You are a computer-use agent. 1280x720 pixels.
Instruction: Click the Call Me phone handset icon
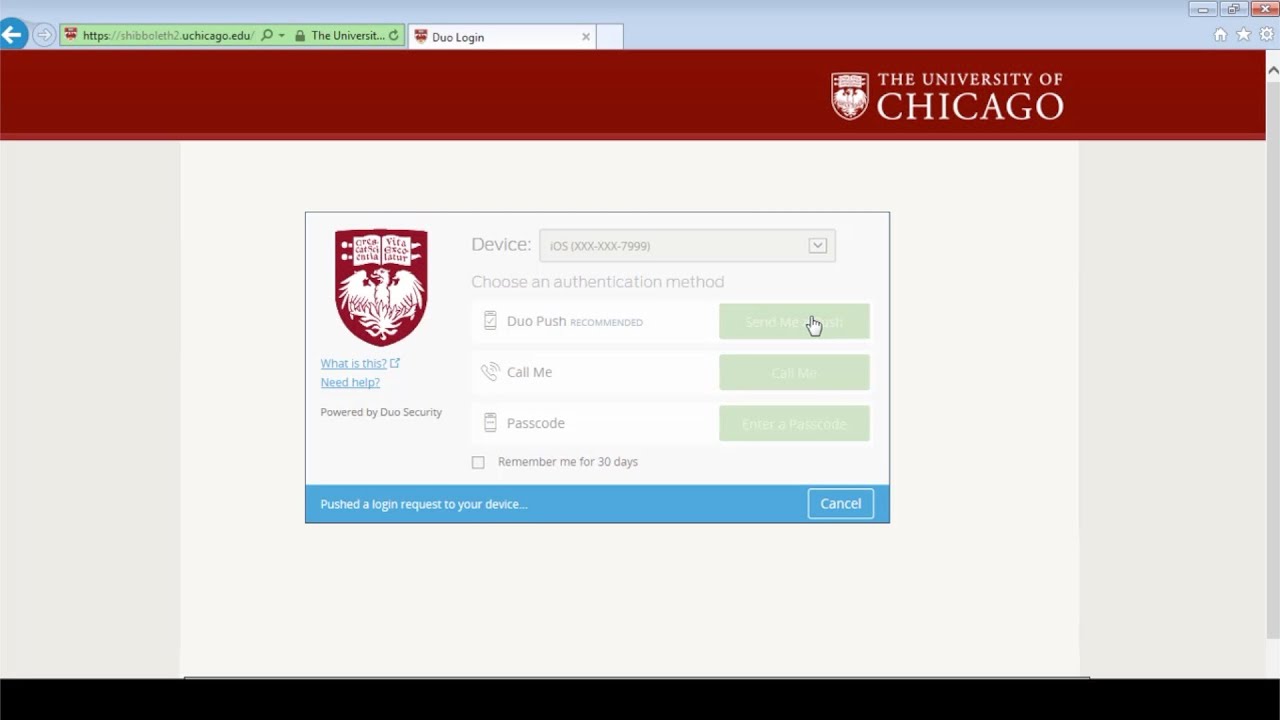(489, 372)
